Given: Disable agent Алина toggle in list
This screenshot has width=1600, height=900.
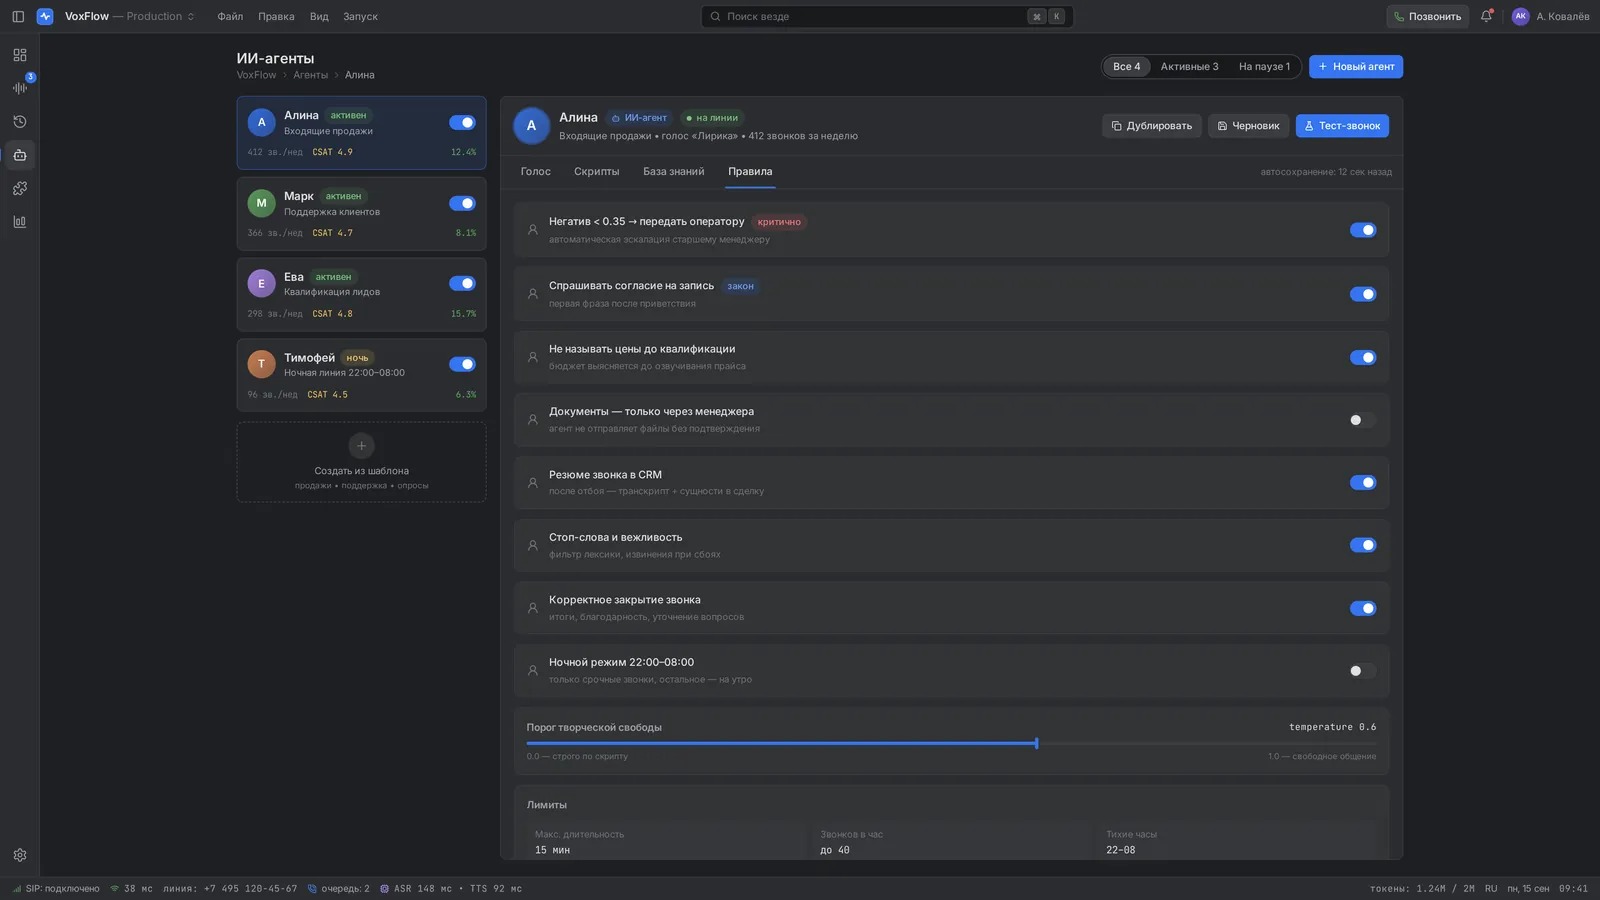Looking at the screenshot, I should click(x=462, y=122).
